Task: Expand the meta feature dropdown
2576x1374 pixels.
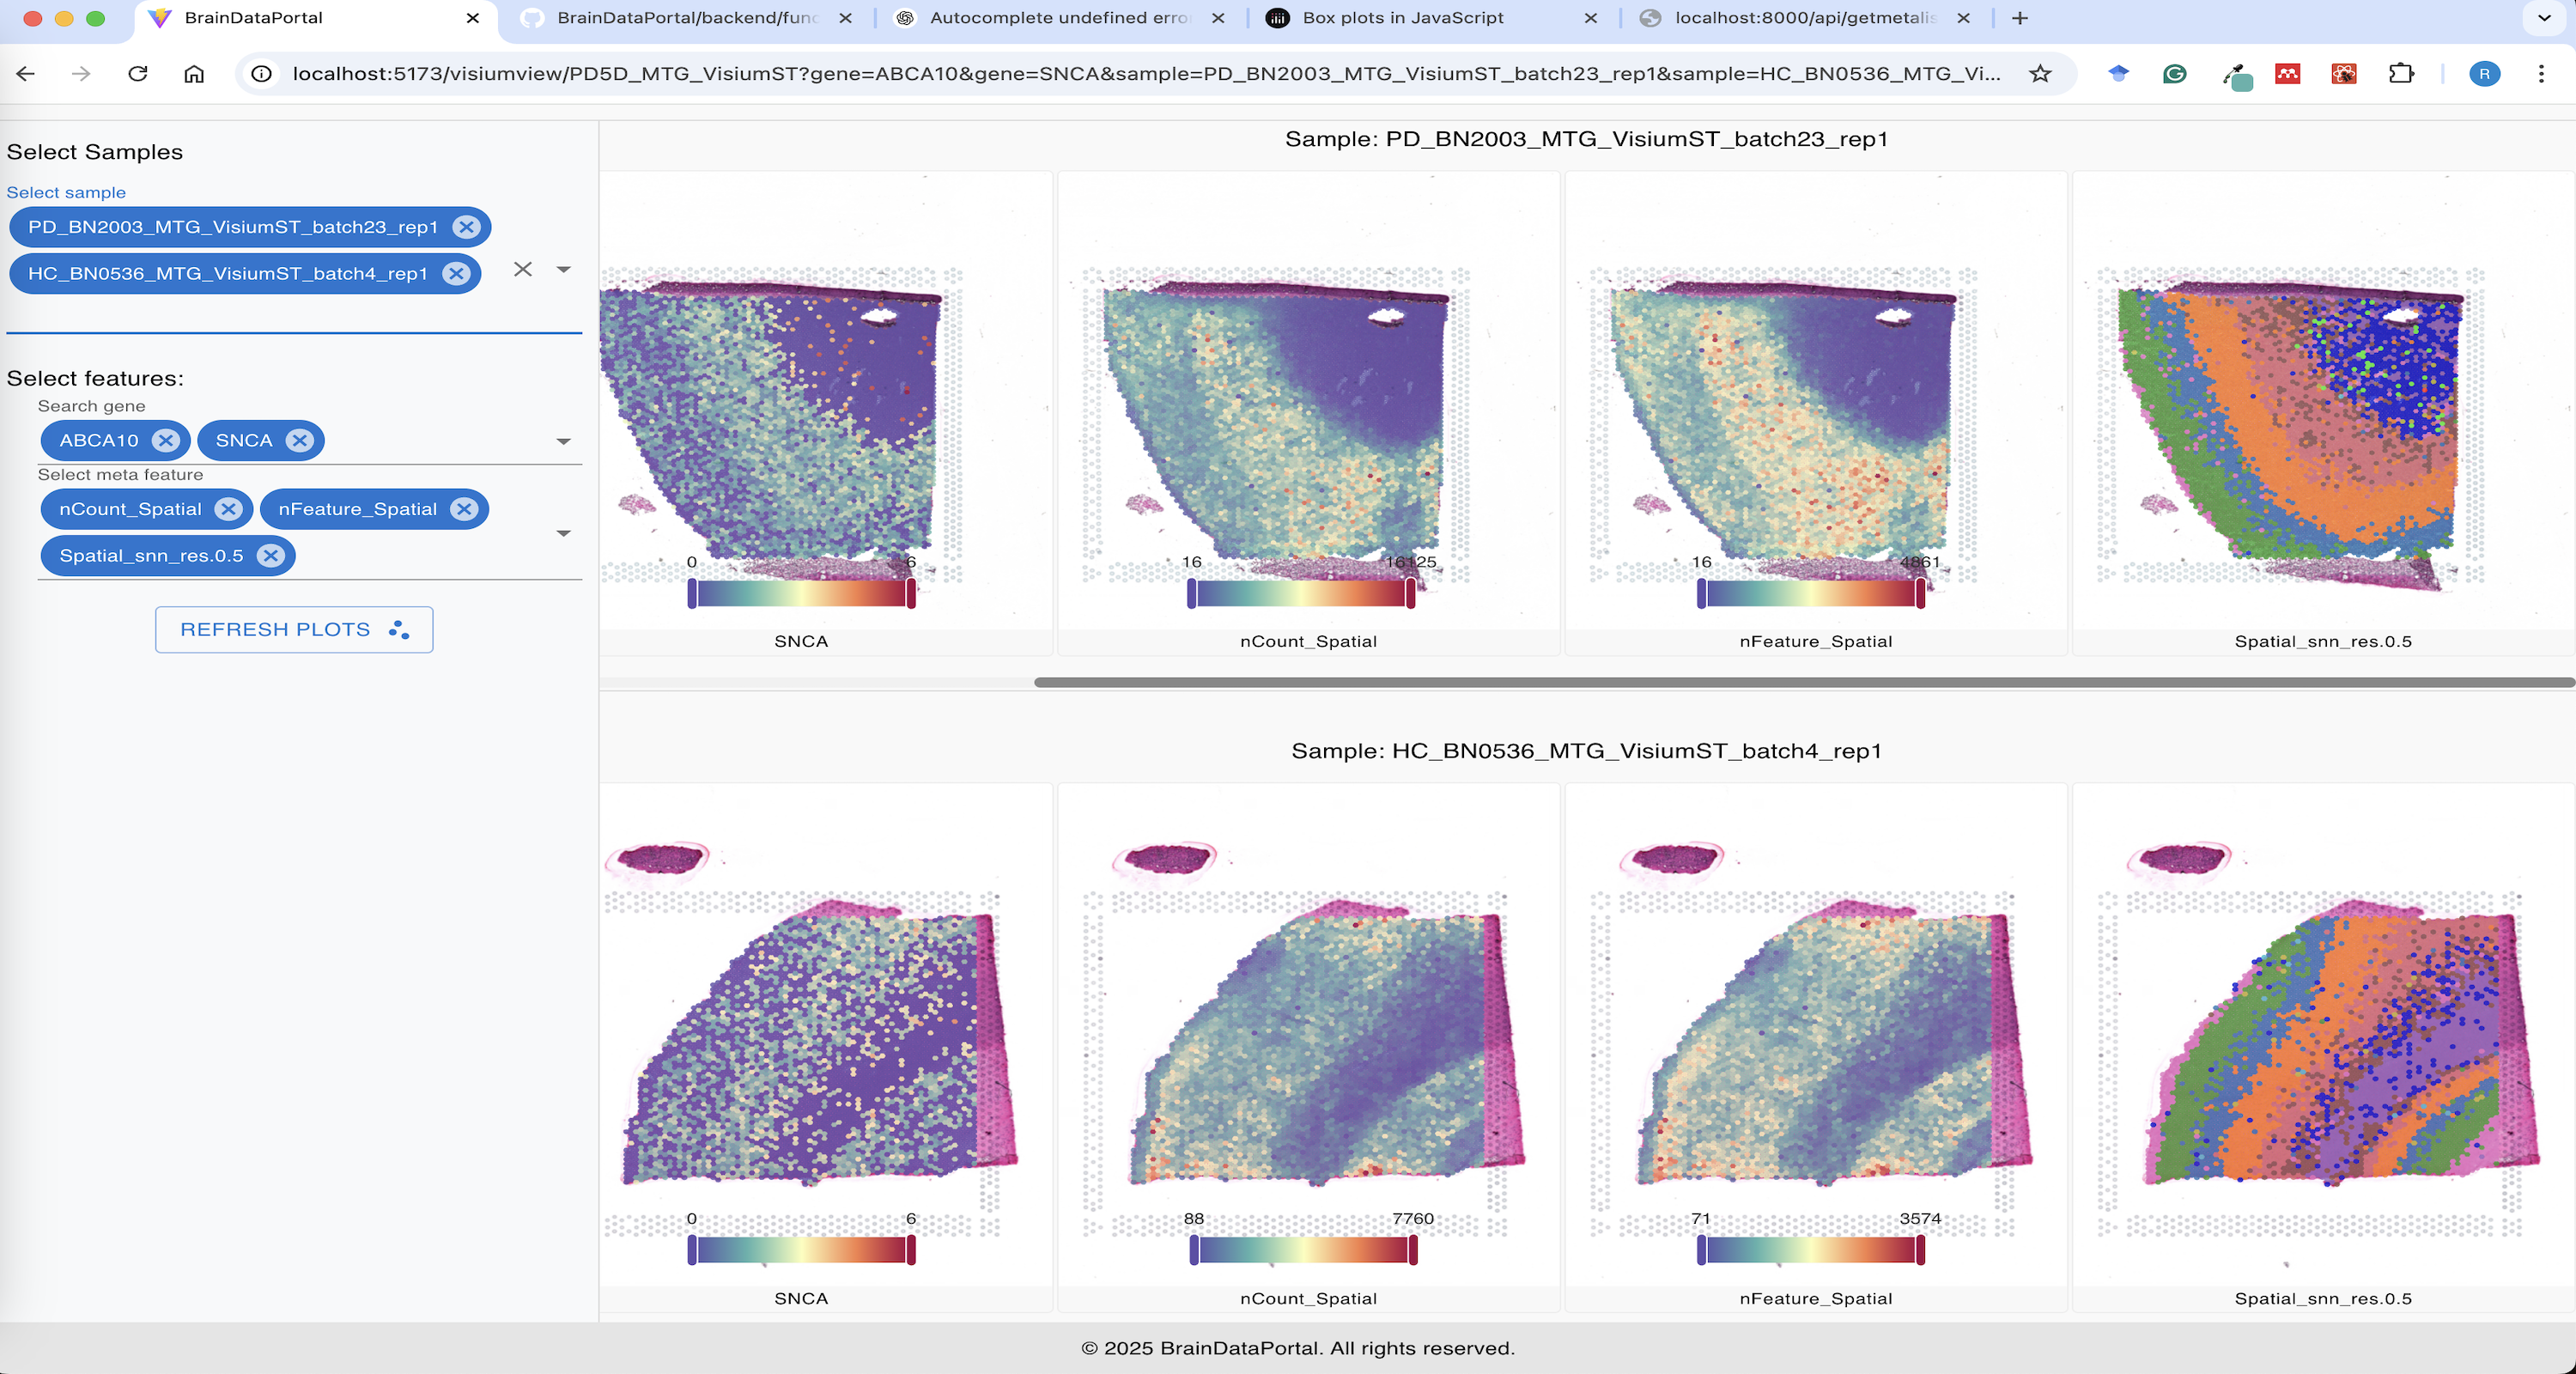Action: click(564, 533)
